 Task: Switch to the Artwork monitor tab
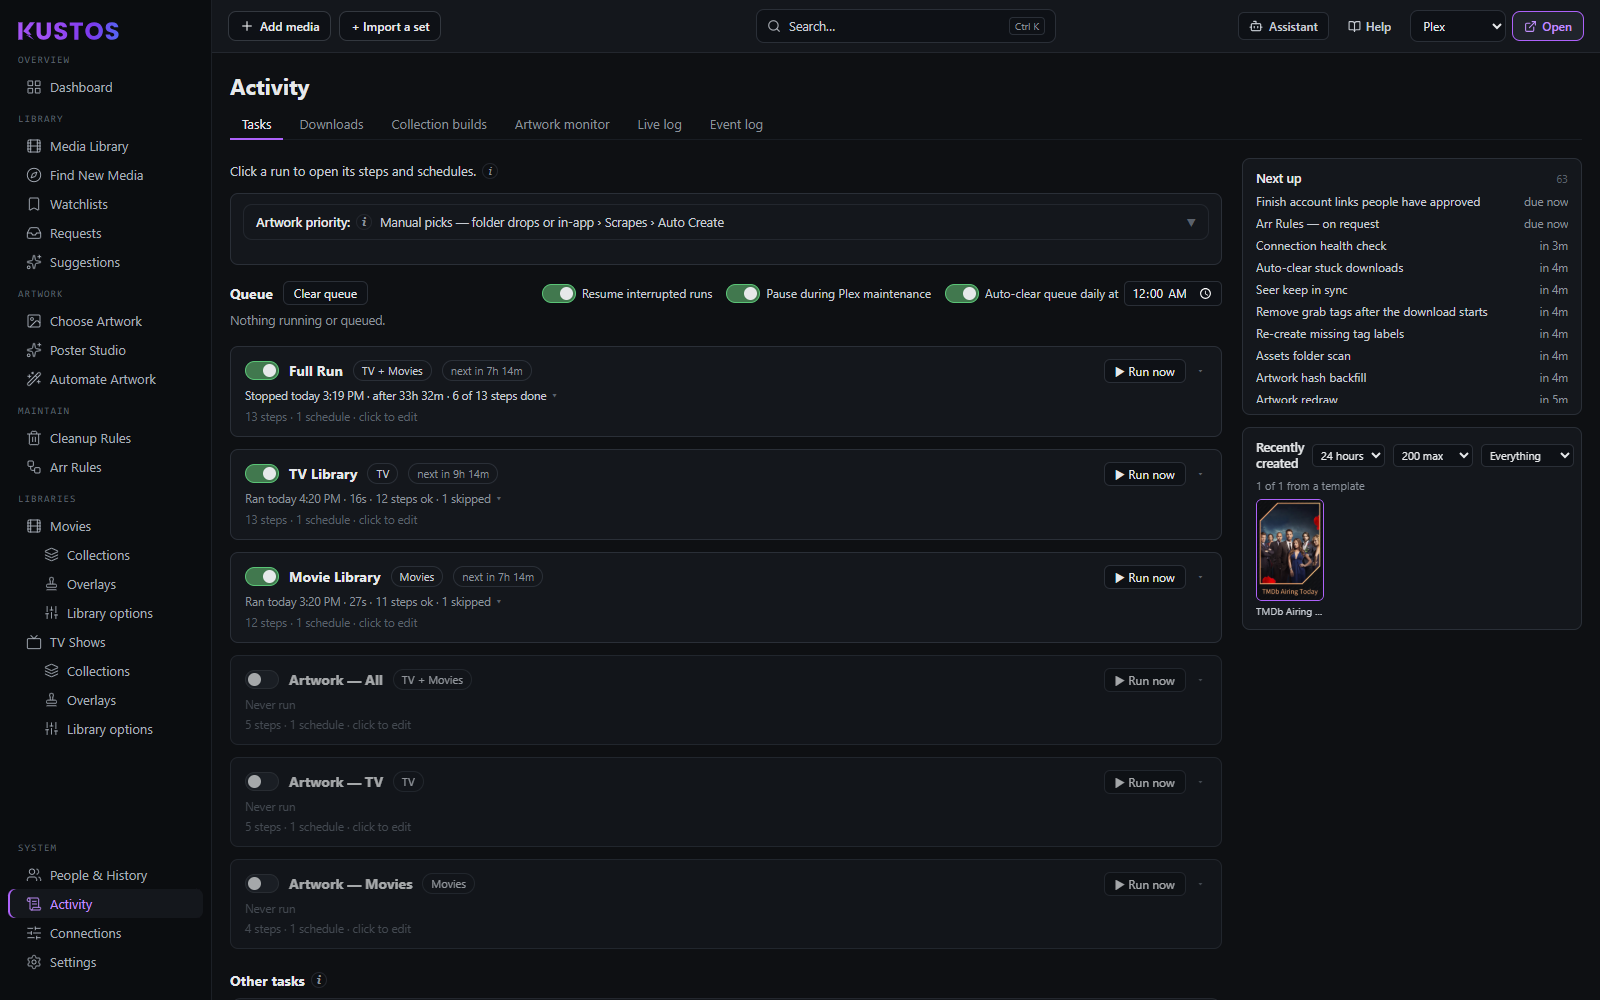[x=562, y=125]
